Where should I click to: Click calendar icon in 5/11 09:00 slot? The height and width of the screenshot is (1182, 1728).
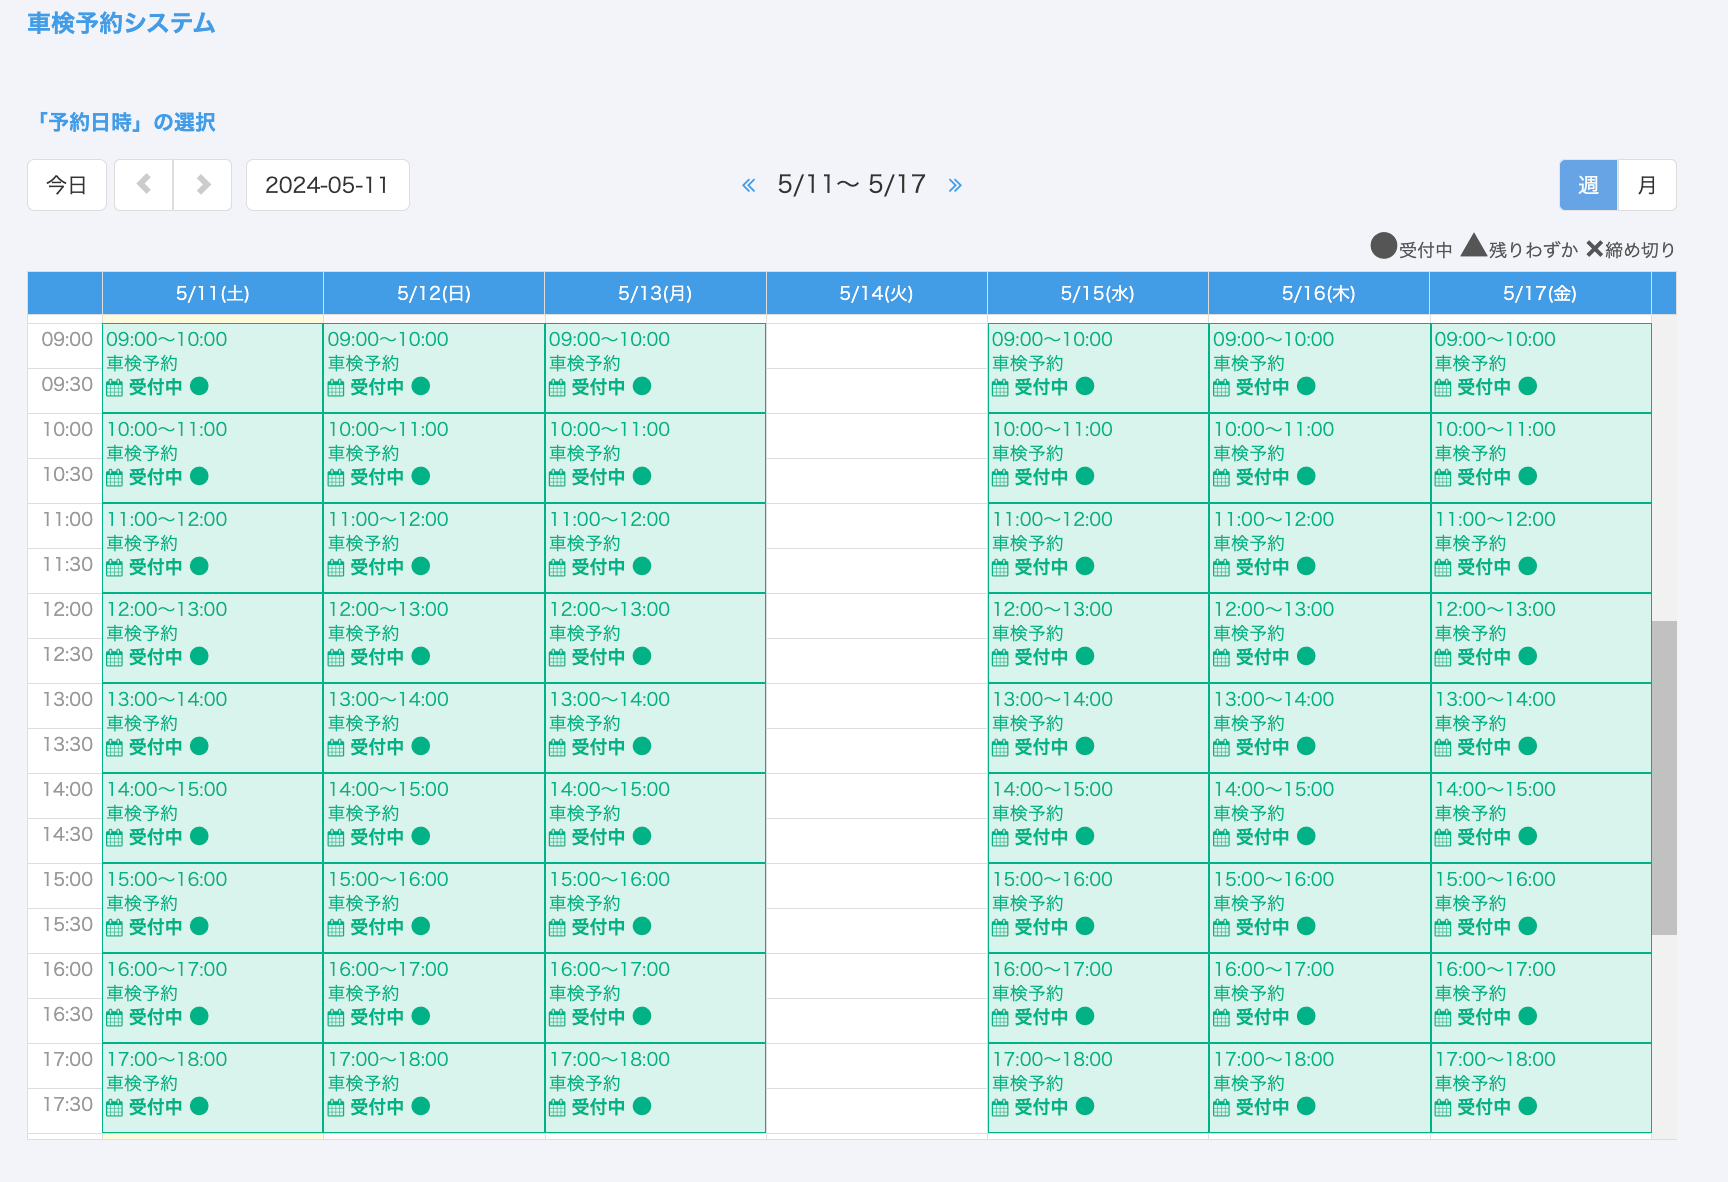(x=115, y=388)
